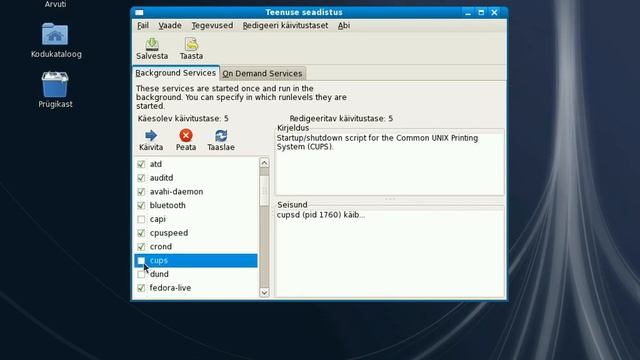Click the cupsd pid status text
The image size is (640, 360).
(321, 215)
